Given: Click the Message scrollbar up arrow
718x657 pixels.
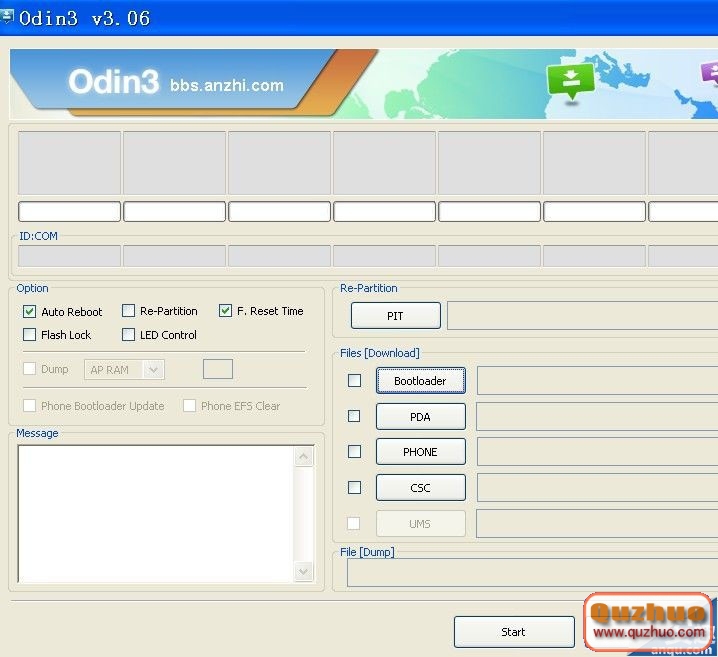Looking at the screenshot, I should pyautogui.click(x=304, y=456).
